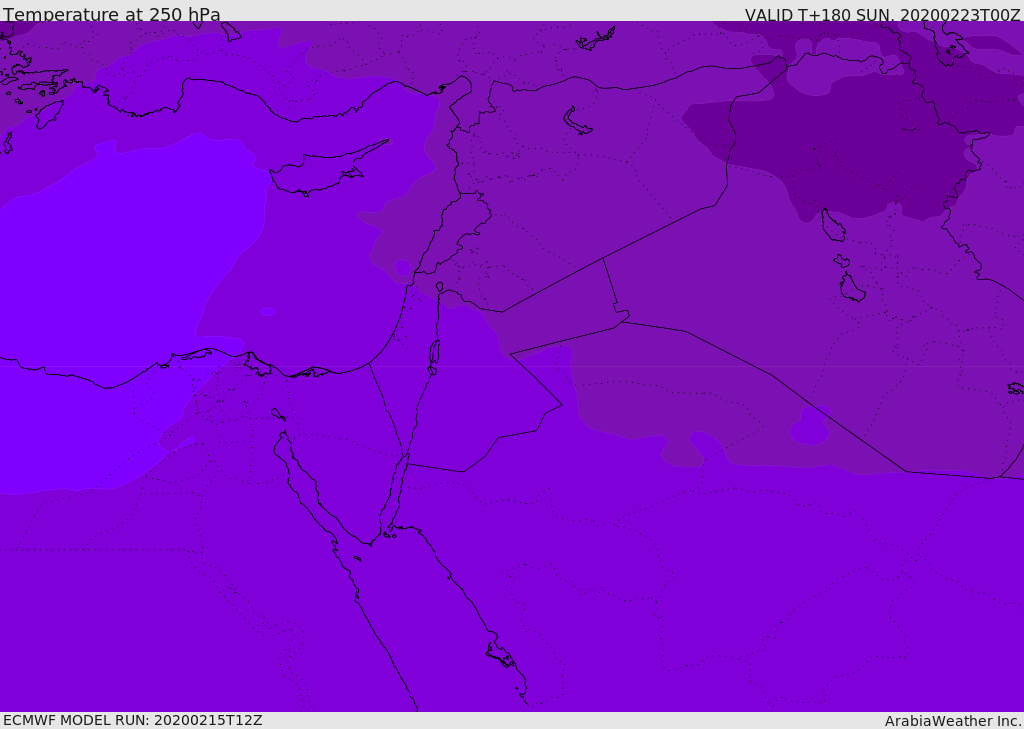Select the 'Temperature at 250 hPa' title
The width and height of the screenshot is (1024, 729).
112,14
